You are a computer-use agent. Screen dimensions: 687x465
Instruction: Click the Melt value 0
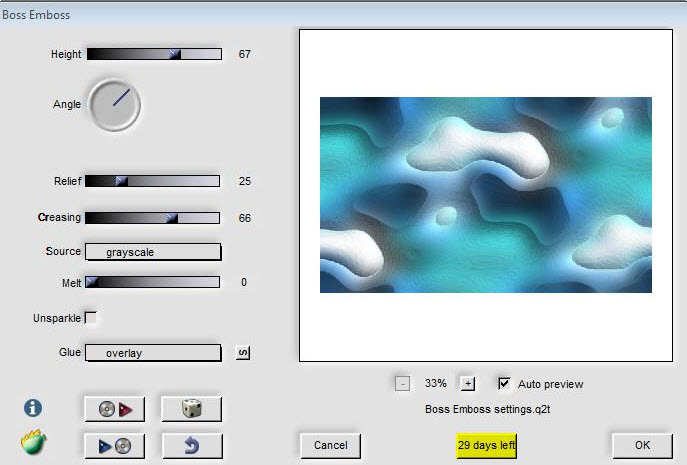tap(244, 282)
